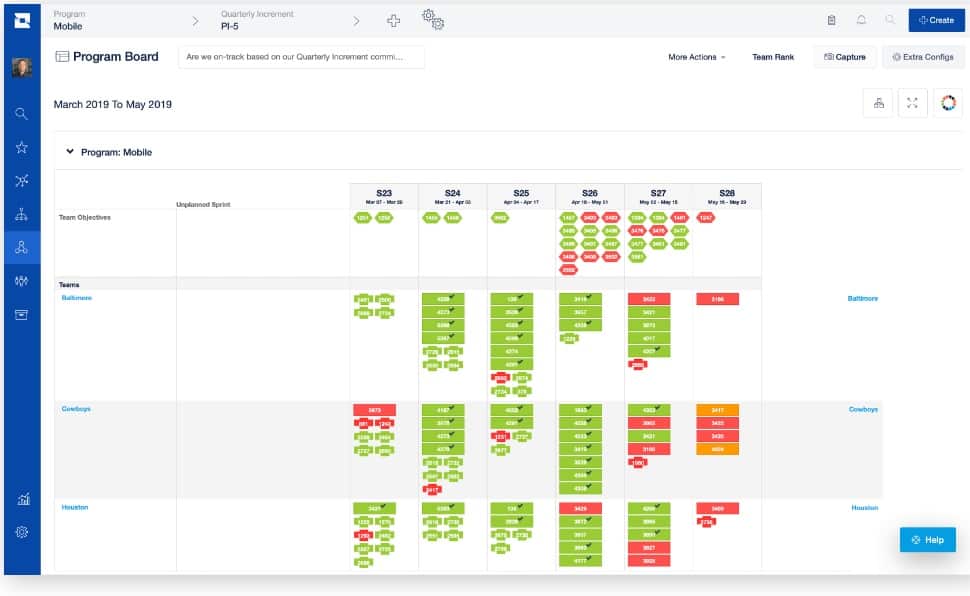Select the highlighted teams icon in sidebar
This screenshot has width=970, height=596.
(x=21, y=247)
